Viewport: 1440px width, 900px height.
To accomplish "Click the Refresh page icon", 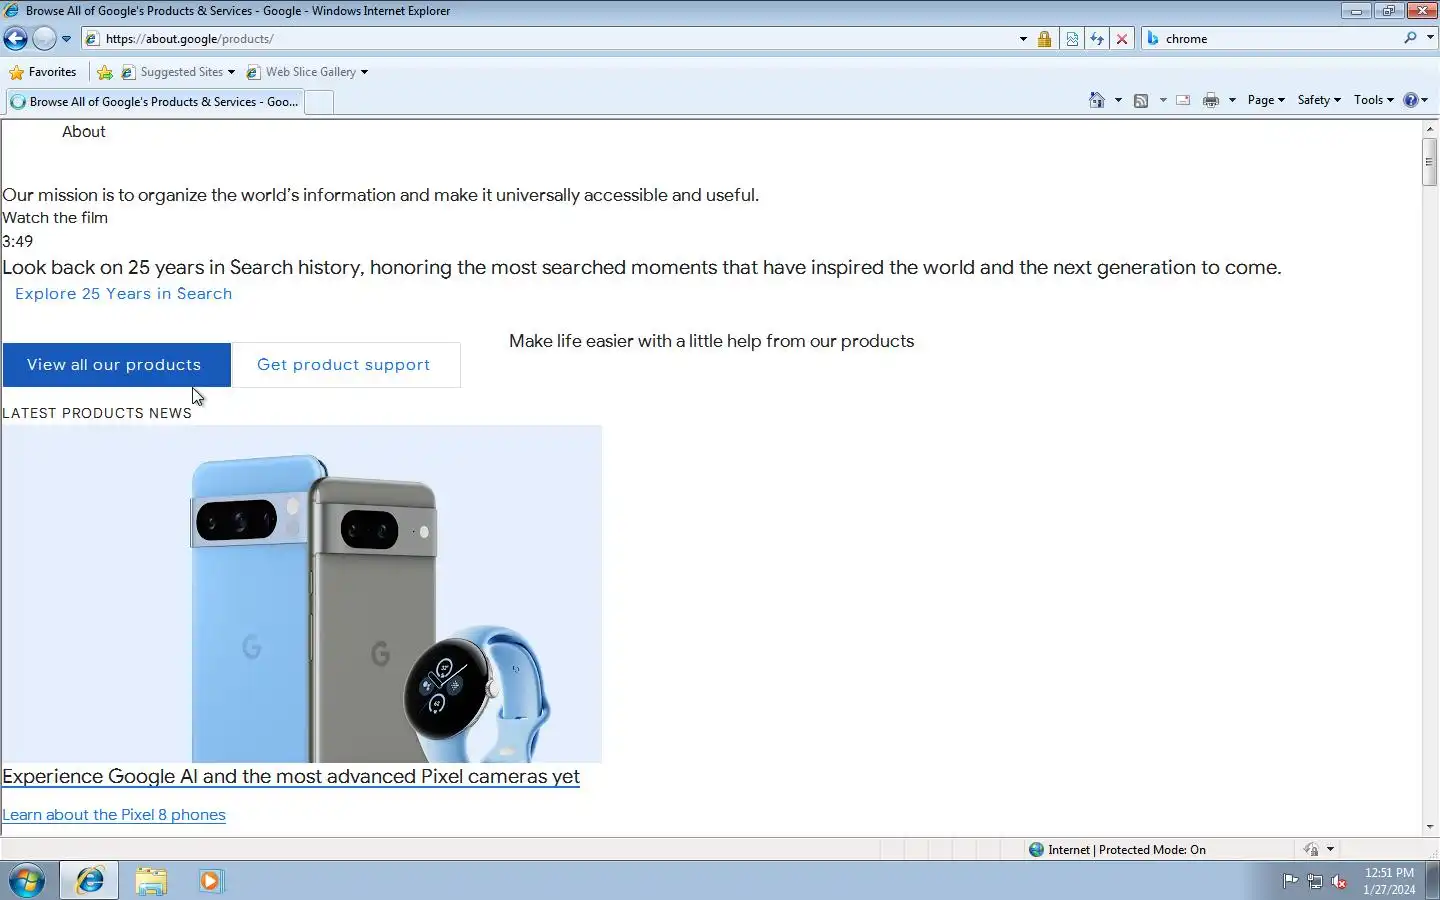I will [x=1097, y=39].
